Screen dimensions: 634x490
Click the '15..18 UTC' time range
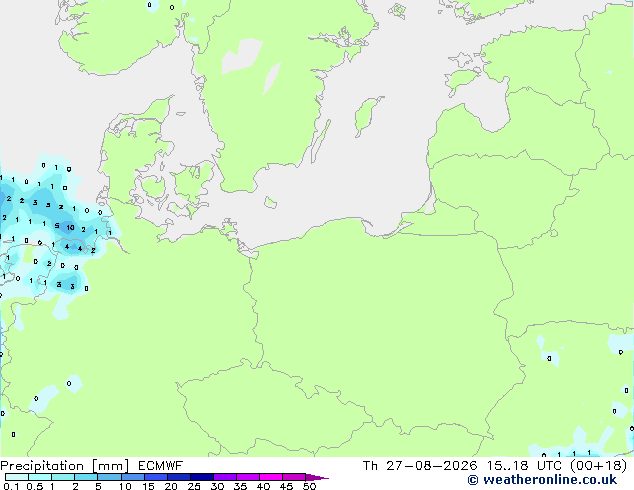[x=524, y=466]
